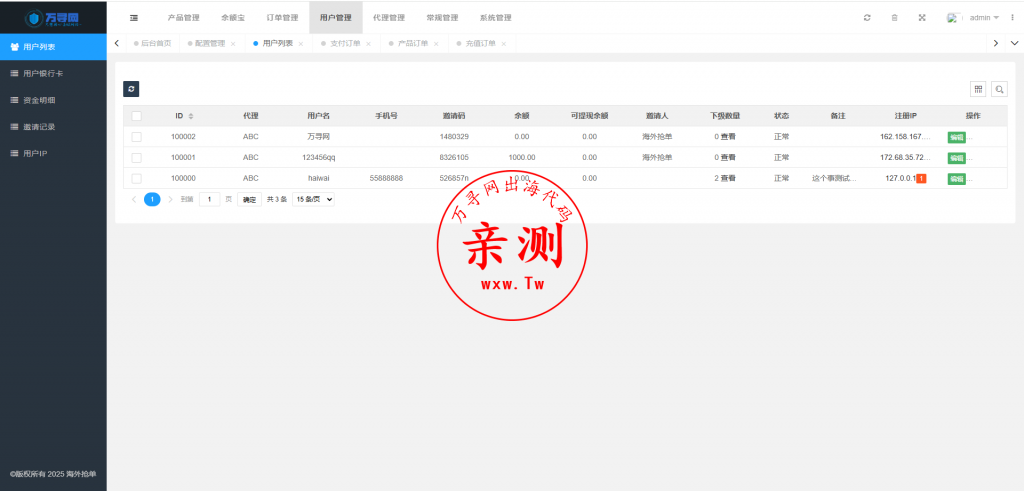
Task: Click 查看 subordinates link for user 100000
Action: tap(728, 178)
